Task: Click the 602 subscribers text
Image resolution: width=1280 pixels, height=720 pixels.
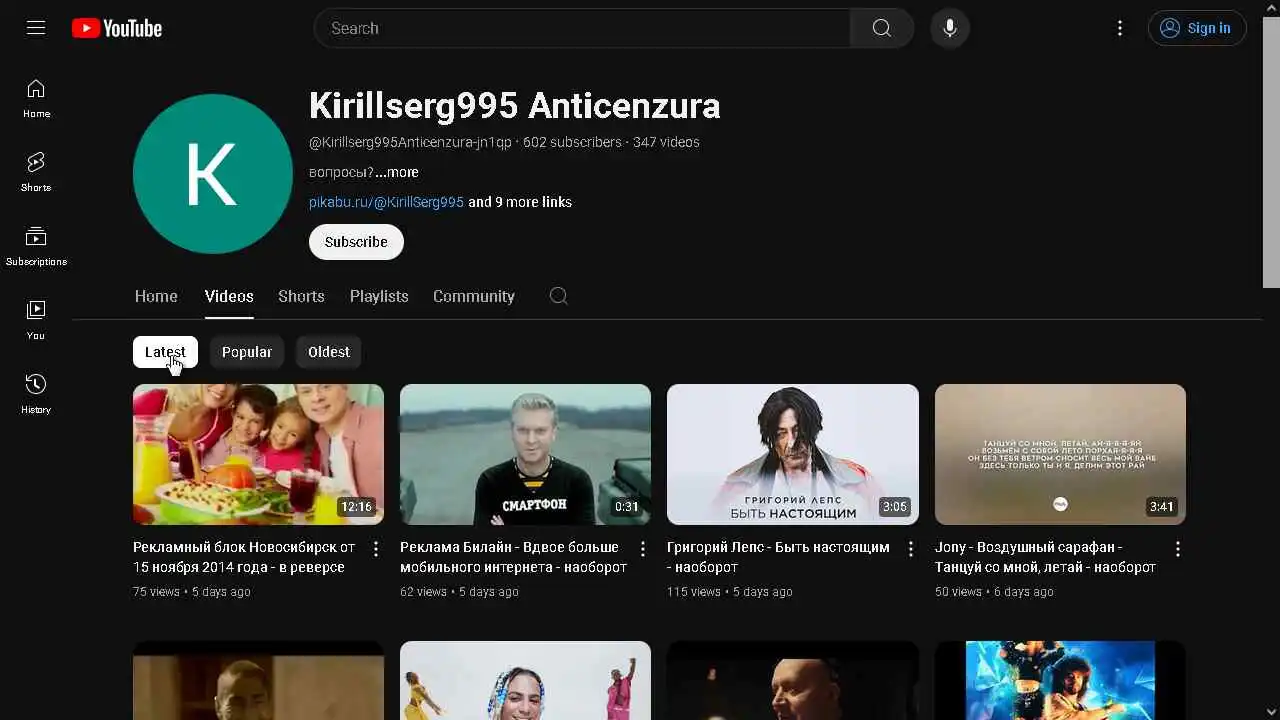Action: (x=572, y=142)
